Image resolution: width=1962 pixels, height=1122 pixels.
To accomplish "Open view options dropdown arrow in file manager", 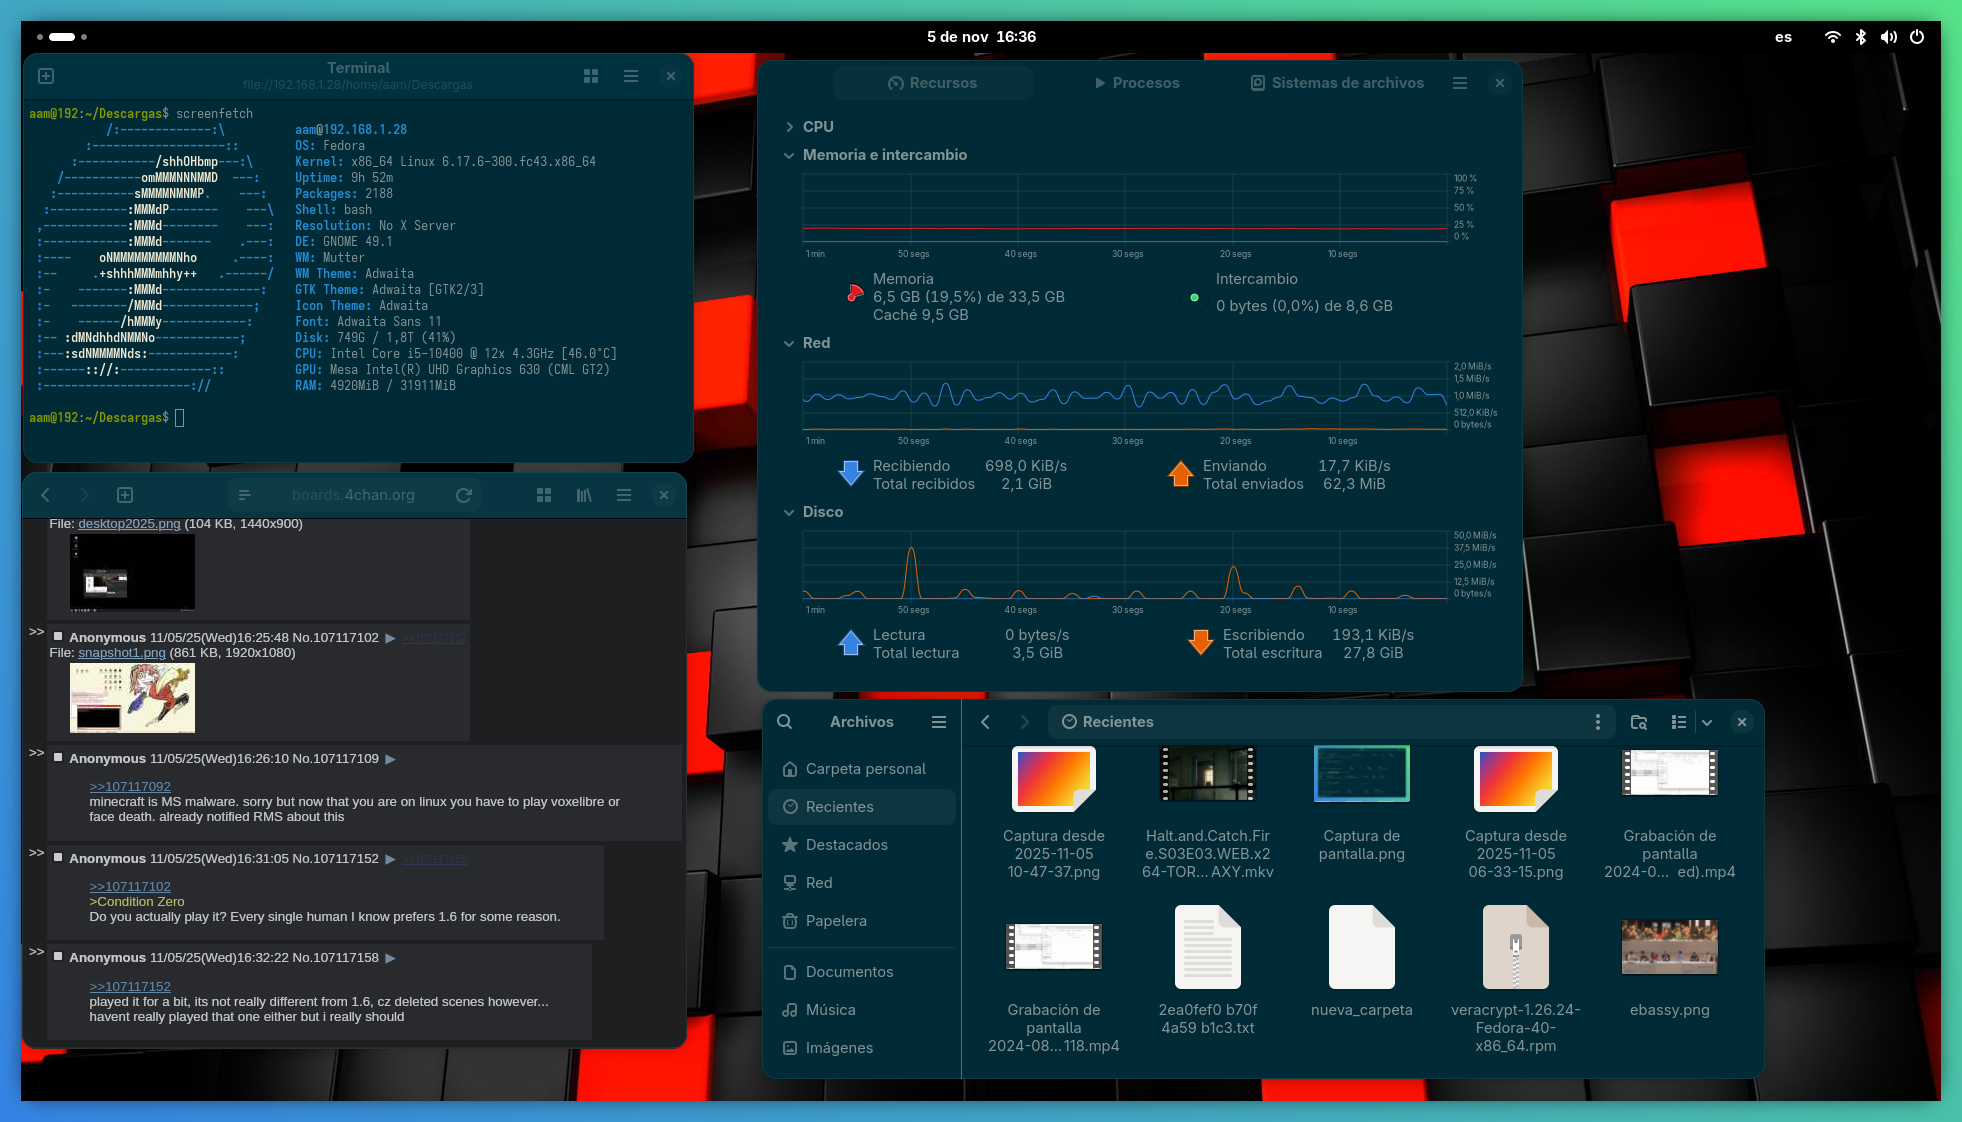I will (x=1707, y=722).
